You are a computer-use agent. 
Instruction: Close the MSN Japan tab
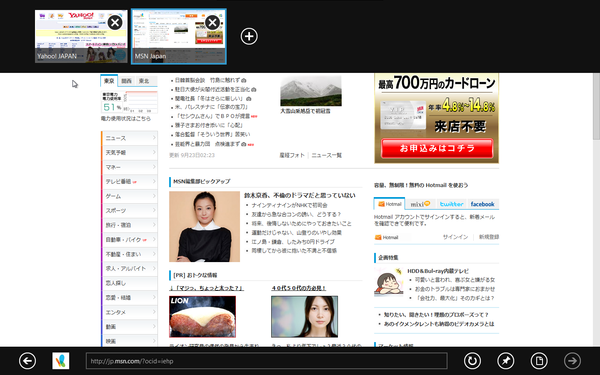pyautogui.click(x=212, y=23)
